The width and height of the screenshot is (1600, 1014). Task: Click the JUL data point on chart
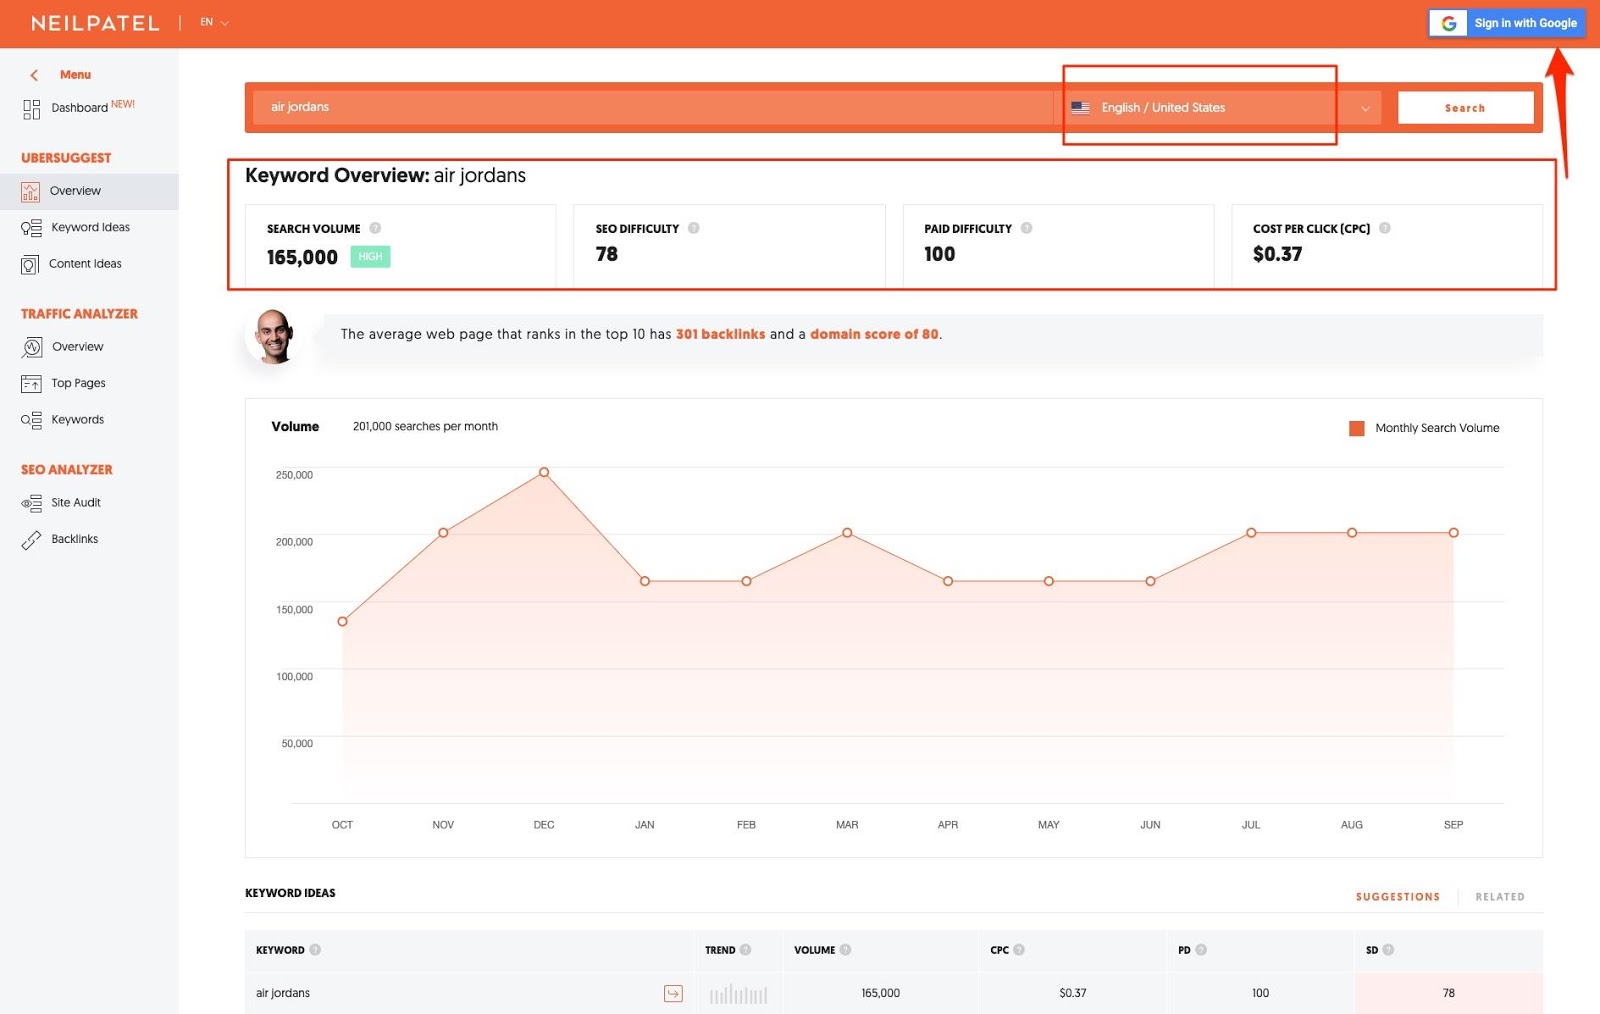1251,533
